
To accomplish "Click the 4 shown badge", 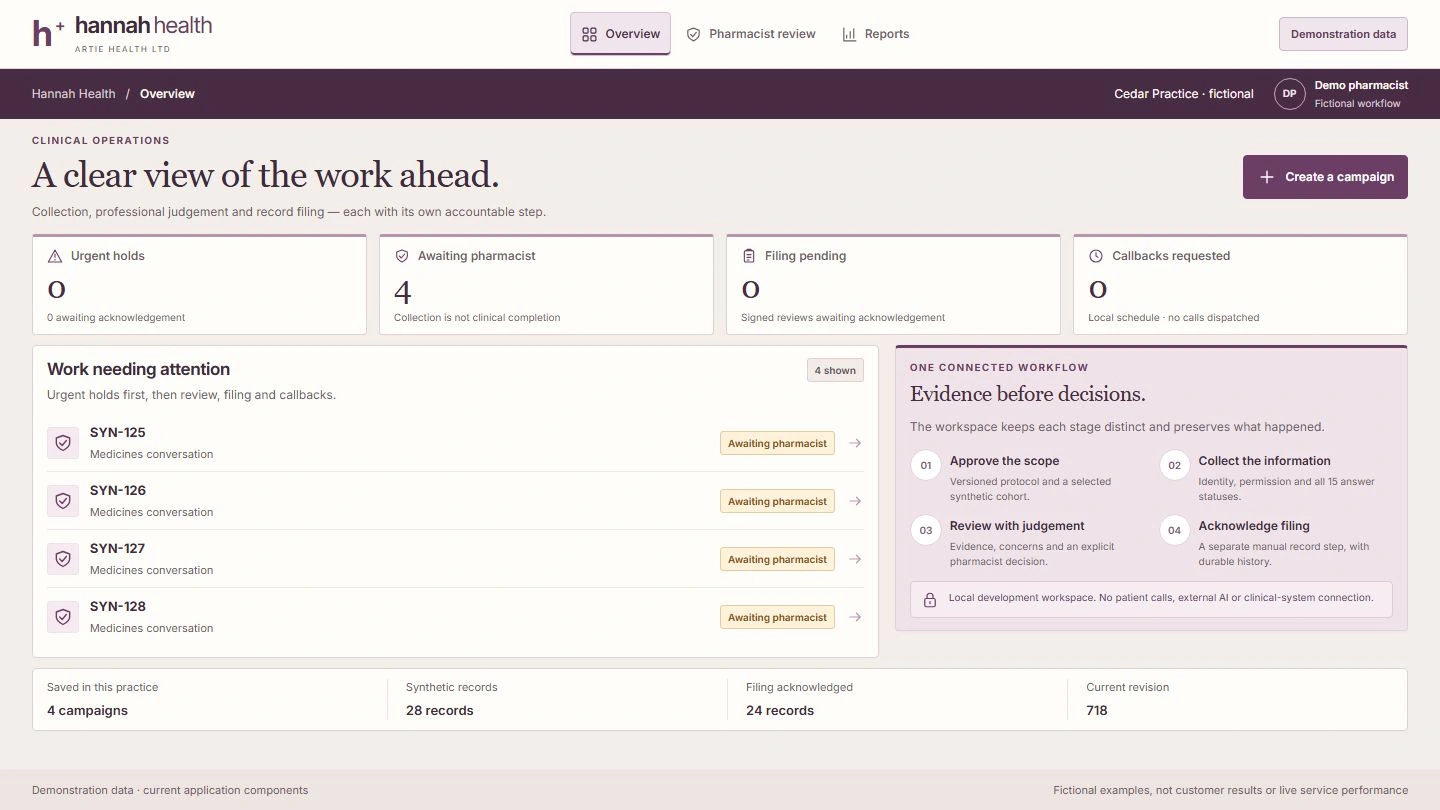I will (835, 370).
